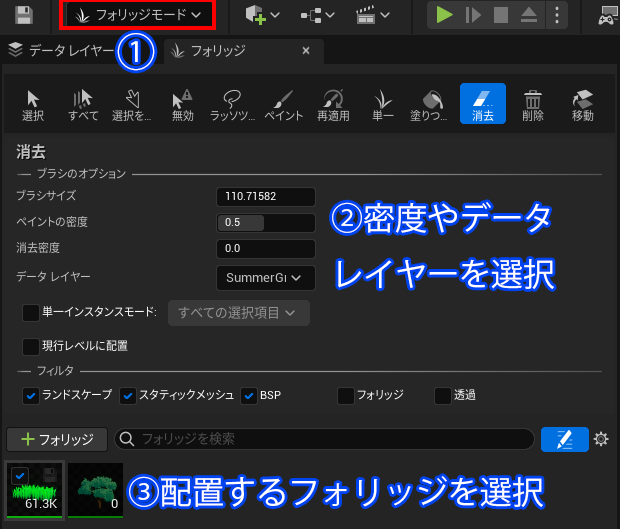Click the フィルタ section header
The width and height of the screenshot is (620, 529).
point(55,371)
